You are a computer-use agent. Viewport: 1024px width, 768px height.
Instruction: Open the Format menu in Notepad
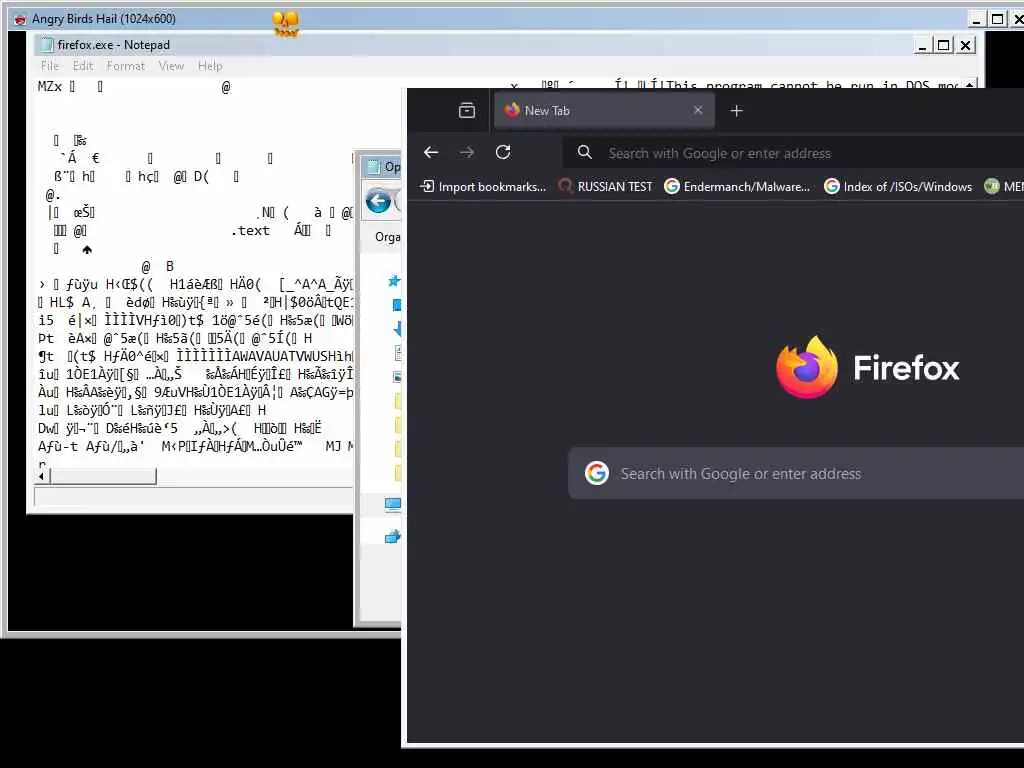point(126,66)
